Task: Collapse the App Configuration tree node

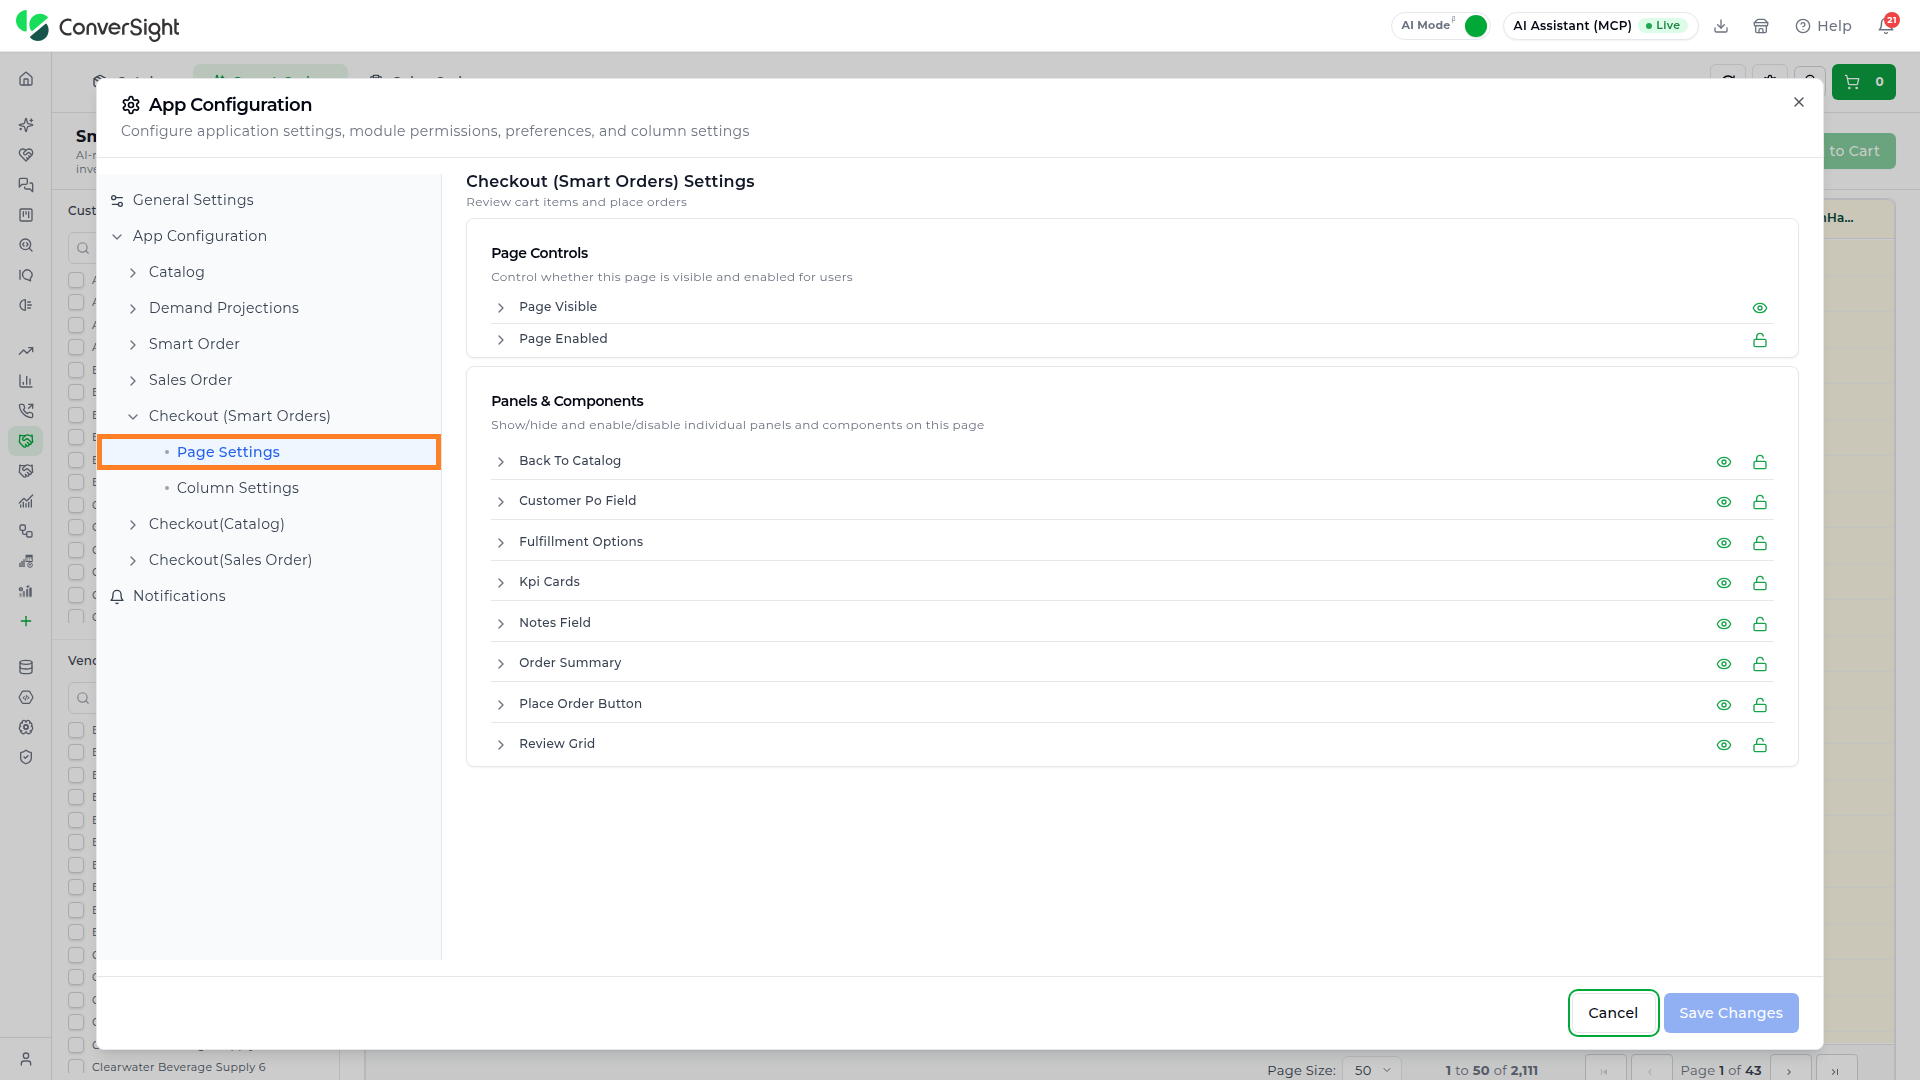Action: 117,237
